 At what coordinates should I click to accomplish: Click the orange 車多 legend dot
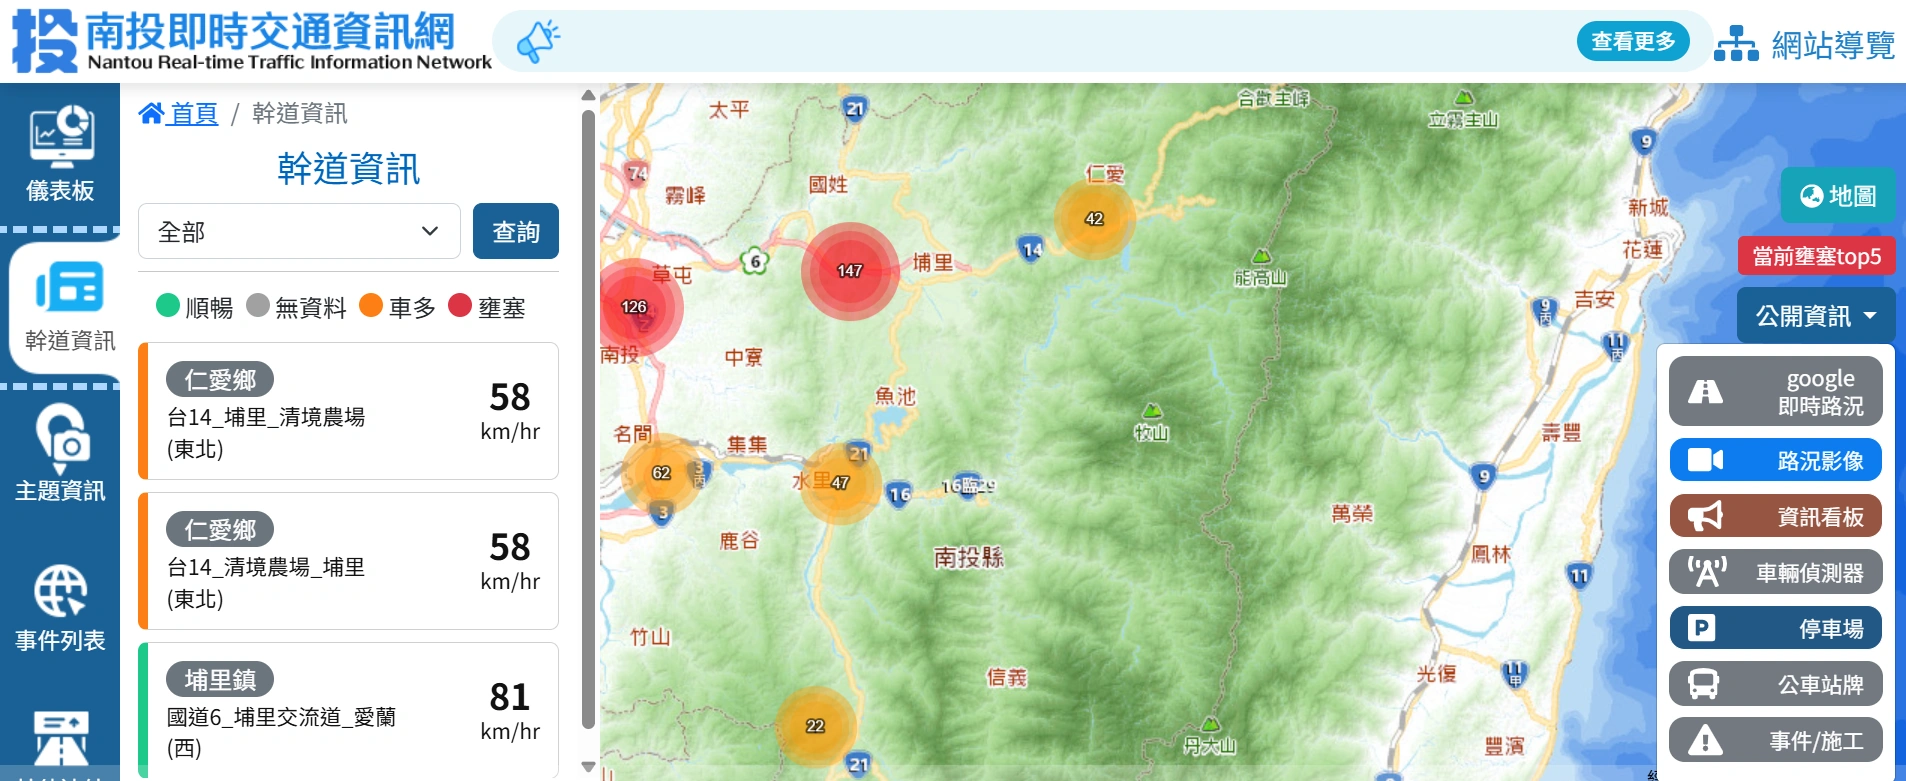[371, 305]
